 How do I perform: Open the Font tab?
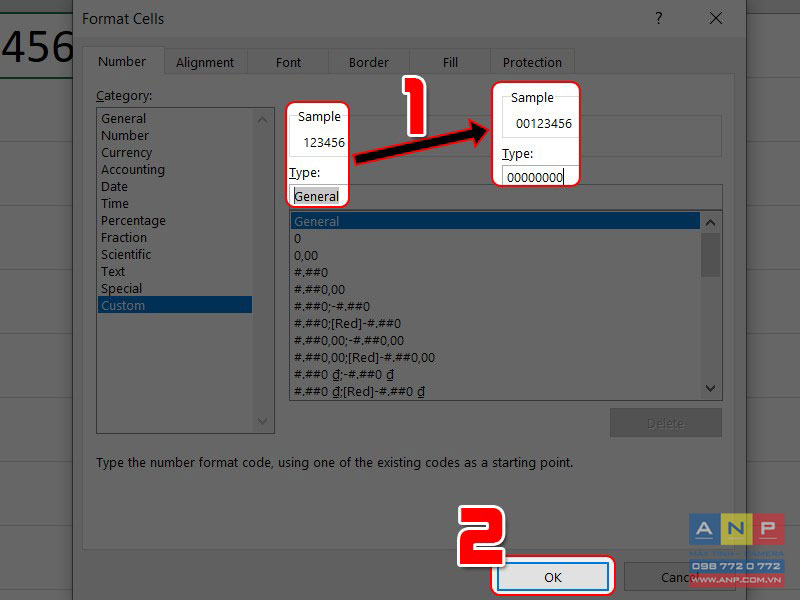click(288, 62)
